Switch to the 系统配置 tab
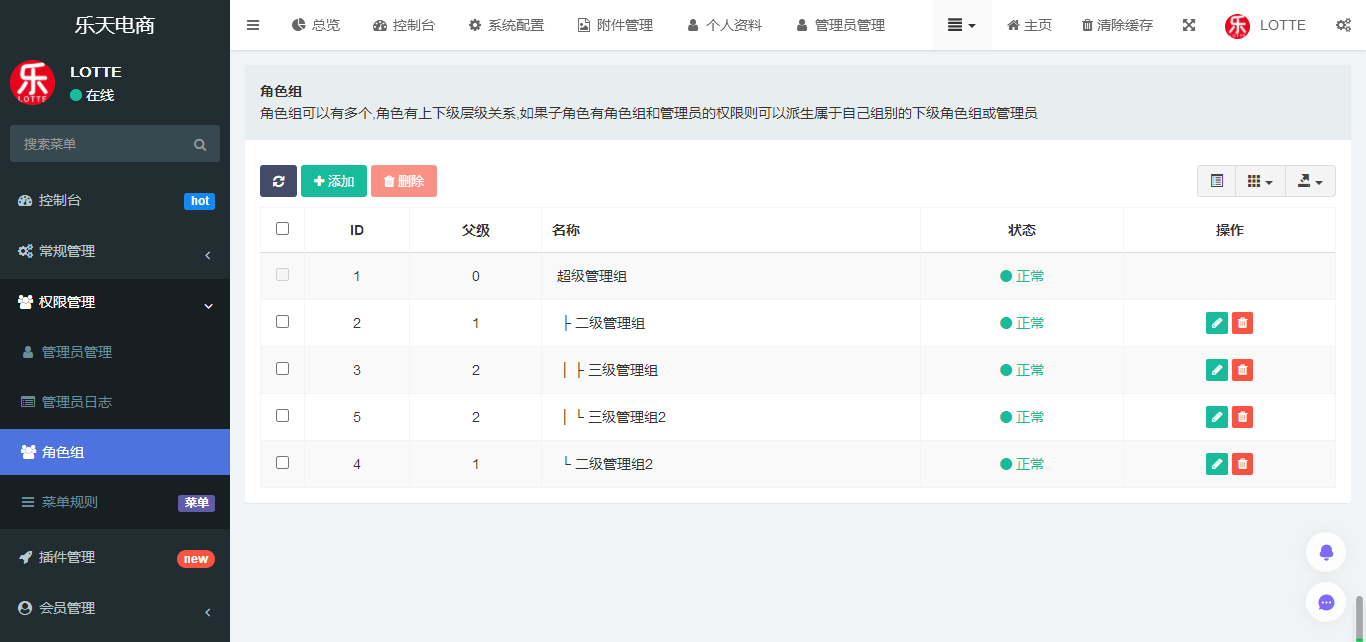The image size is (1366, 642). tap(506, 25)
